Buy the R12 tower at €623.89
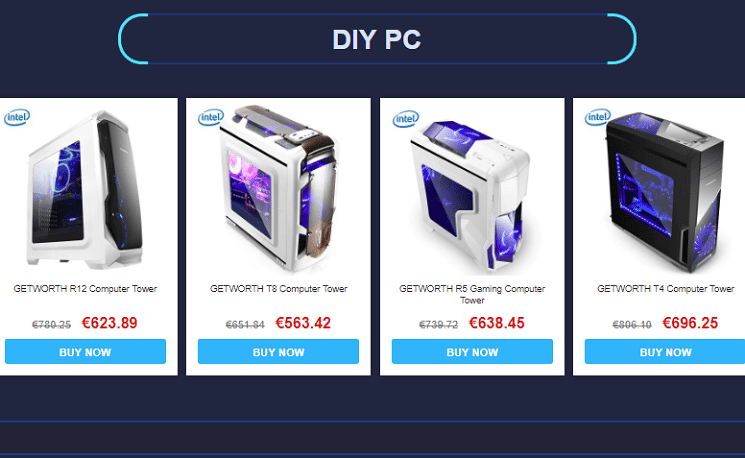Screen dimensions: 745x458 pyautogui.click(x=86, y=352)
